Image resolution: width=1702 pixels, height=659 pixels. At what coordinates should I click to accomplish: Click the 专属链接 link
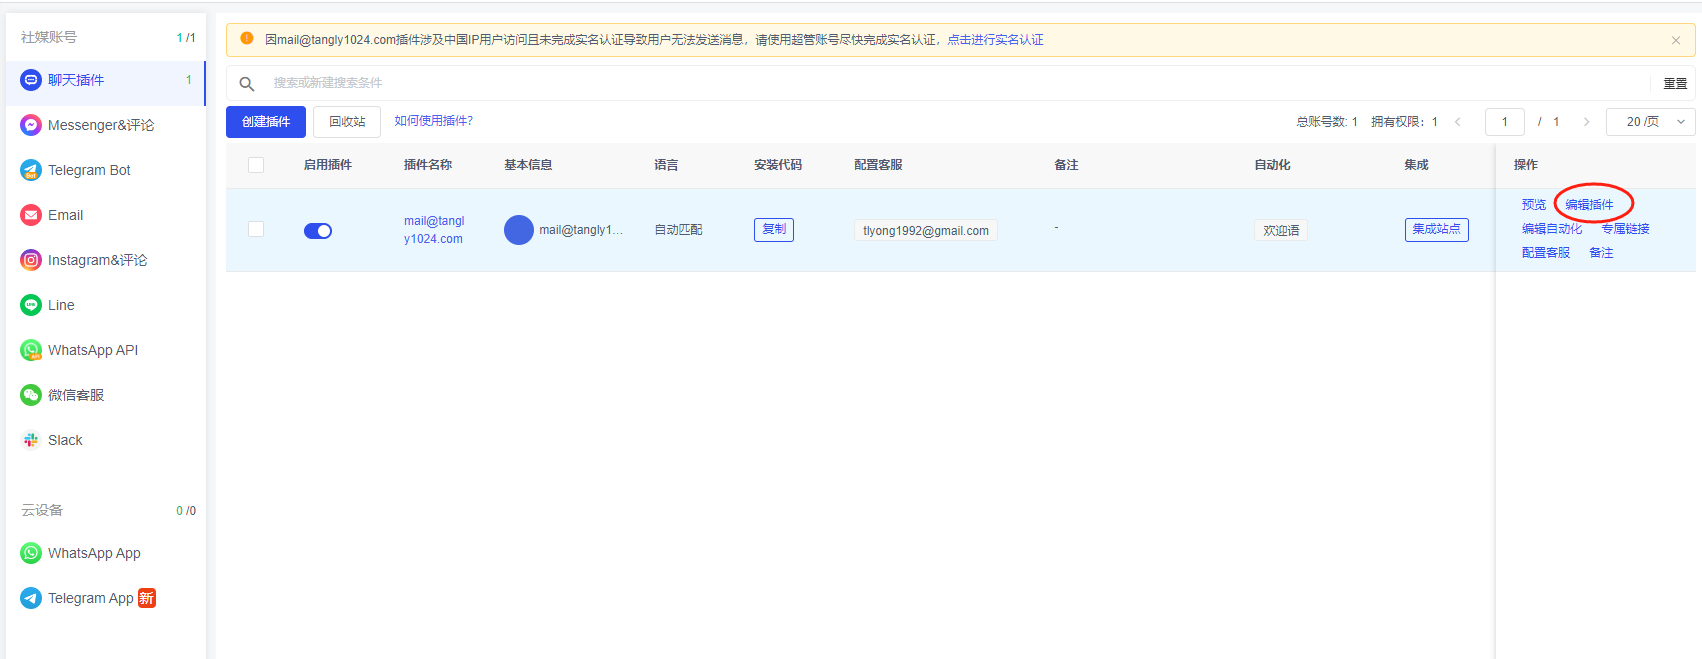1626,229
